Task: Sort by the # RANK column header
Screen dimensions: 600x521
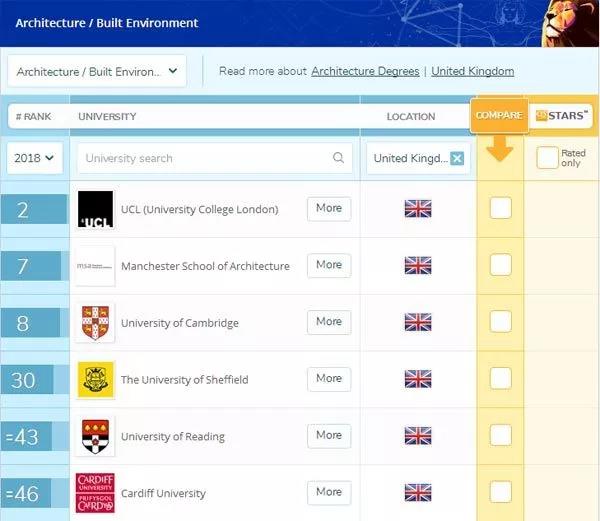Action: (x=34, y=116)
